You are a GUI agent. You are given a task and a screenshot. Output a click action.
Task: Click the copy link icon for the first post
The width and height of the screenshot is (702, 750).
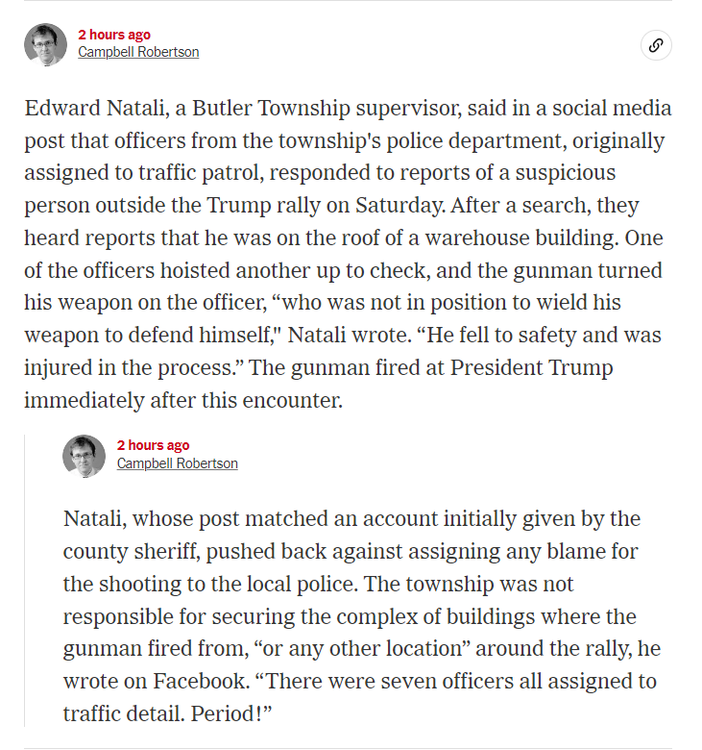[656, 45]
